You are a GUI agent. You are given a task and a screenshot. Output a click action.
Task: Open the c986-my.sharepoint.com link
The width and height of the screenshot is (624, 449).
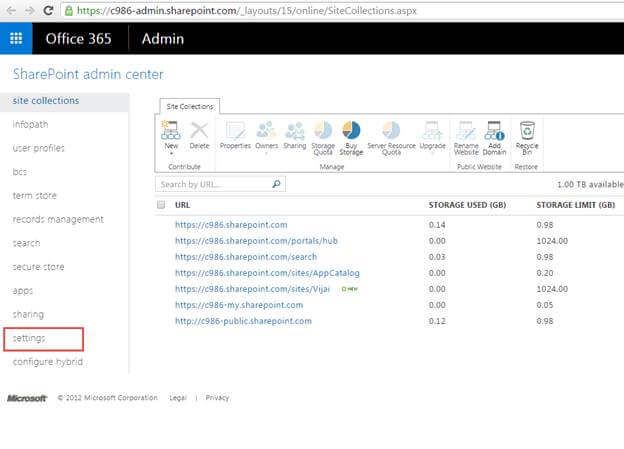239,305
